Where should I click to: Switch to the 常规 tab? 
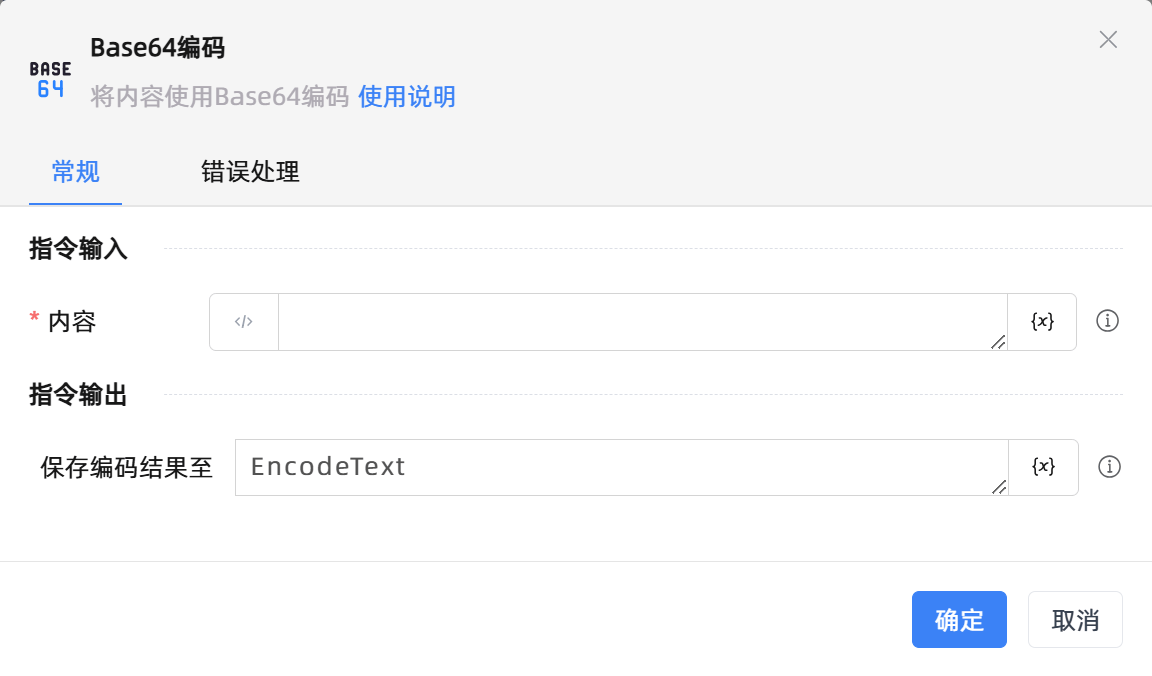pyautogui.click(x=76, y=172)
